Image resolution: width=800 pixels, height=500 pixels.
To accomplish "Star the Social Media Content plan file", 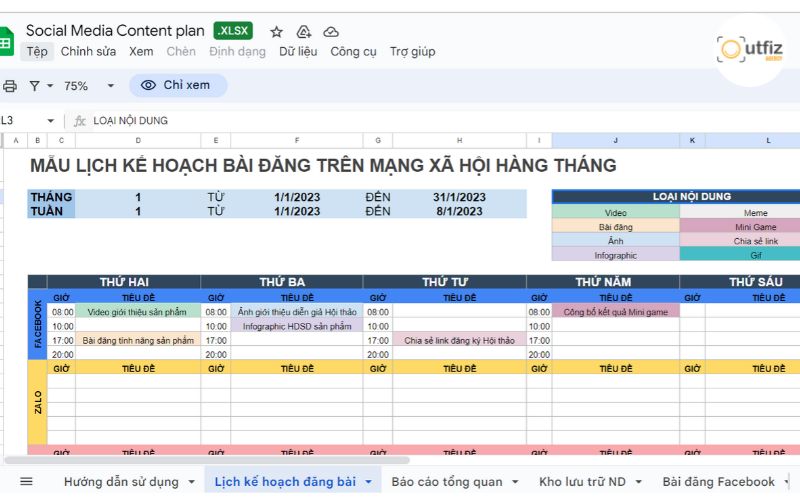I will 277,32.
